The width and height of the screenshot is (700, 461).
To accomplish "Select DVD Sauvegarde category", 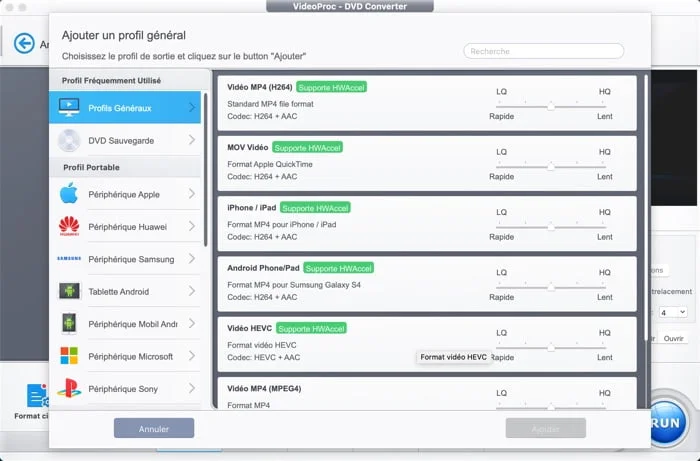I will point(125,140).
